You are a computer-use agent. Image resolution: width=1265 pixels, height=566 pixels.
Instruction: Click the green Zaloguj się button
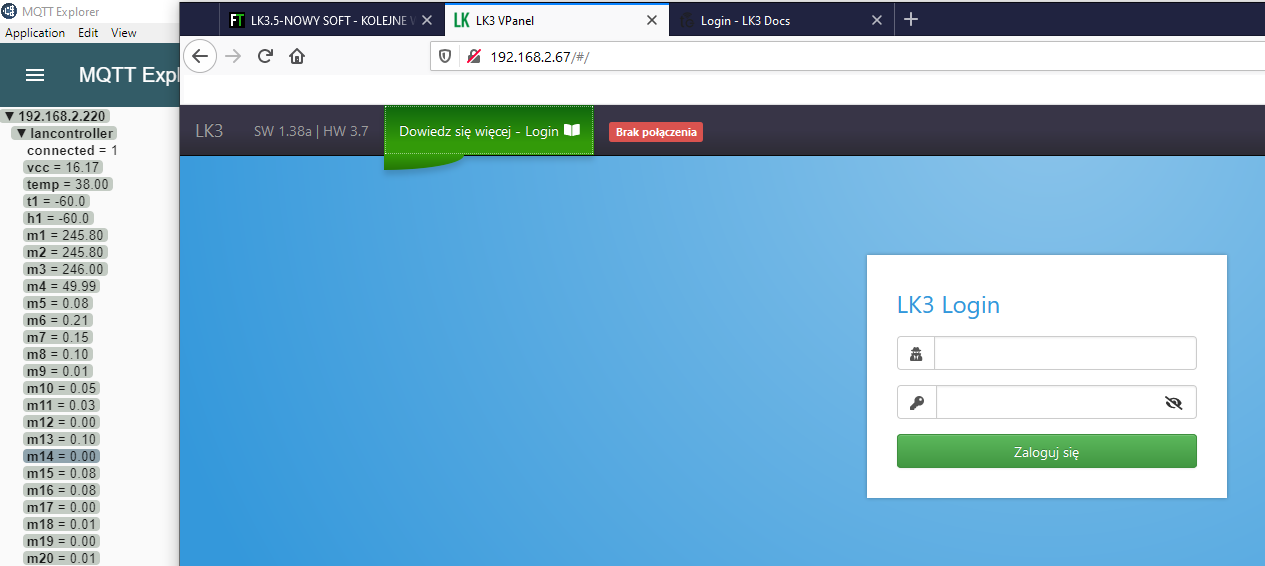point(1046,451)
